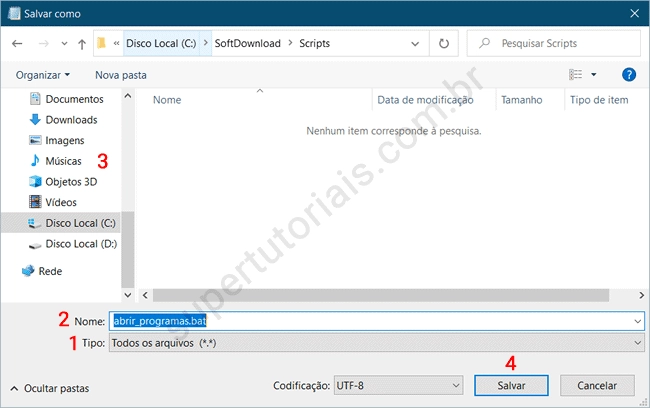Click the Salvar button
This screenshot has height=408, width=650.
(x=510, y=385)
